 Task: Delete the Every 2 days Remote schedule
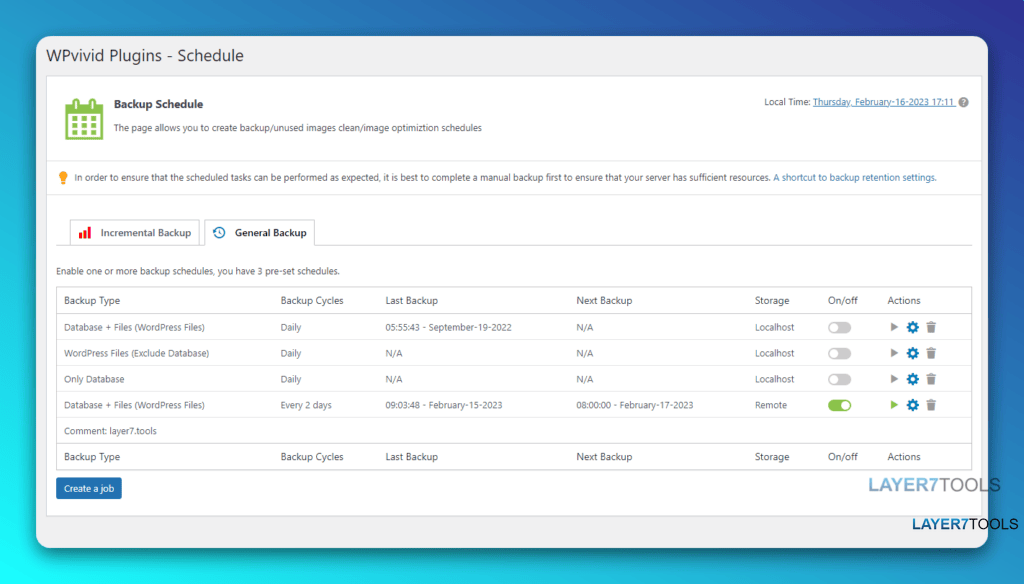click(931, 405)
